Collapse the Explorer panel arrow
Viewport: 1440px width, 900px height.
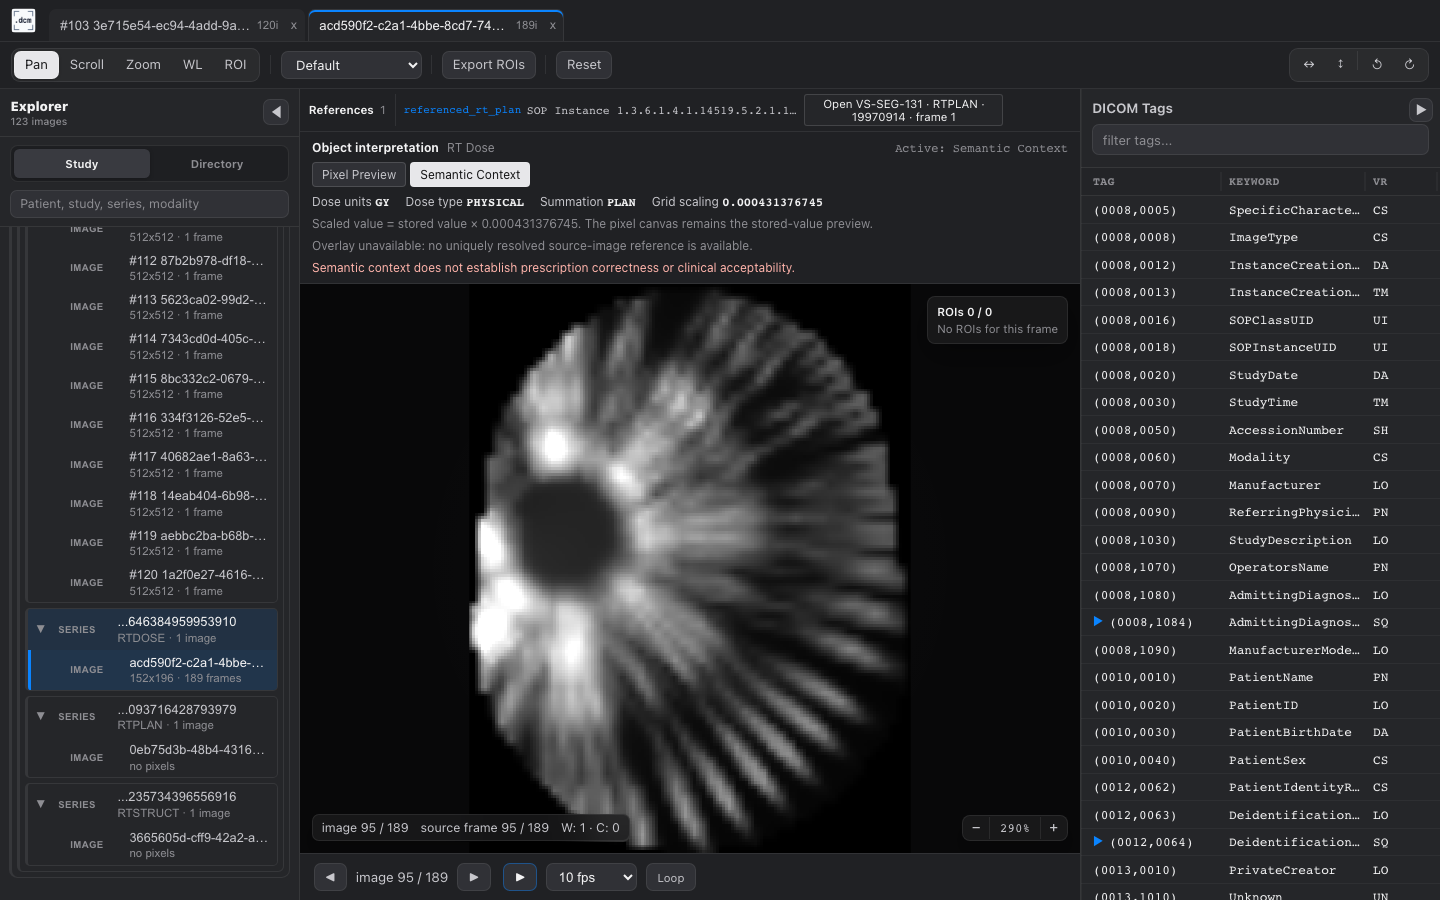pos(276,112)
